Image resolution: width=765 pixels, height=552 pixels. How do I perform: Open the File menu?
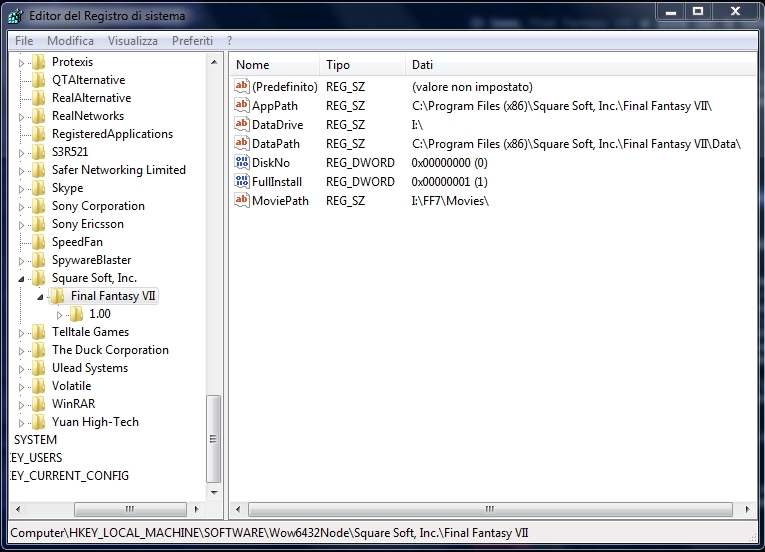pyautogui.click(x=24, y=41)
